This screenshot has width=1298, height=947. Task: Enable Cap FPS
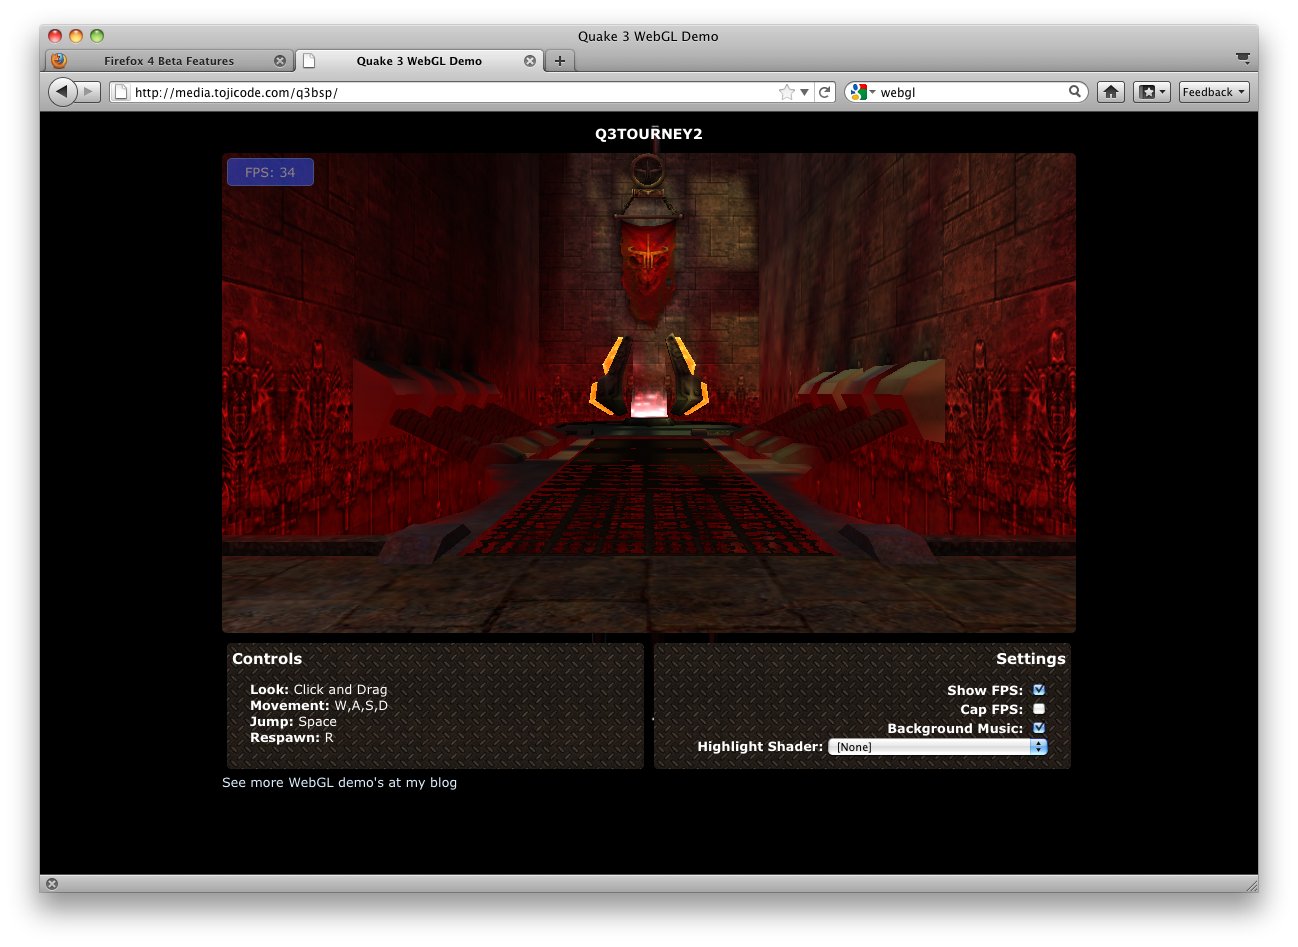click(x=1038, y=709)
